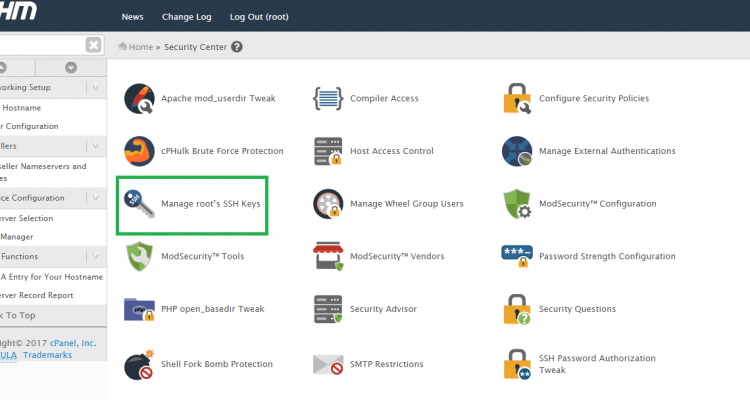Open Compiler Access text link

tap(384, 99)
